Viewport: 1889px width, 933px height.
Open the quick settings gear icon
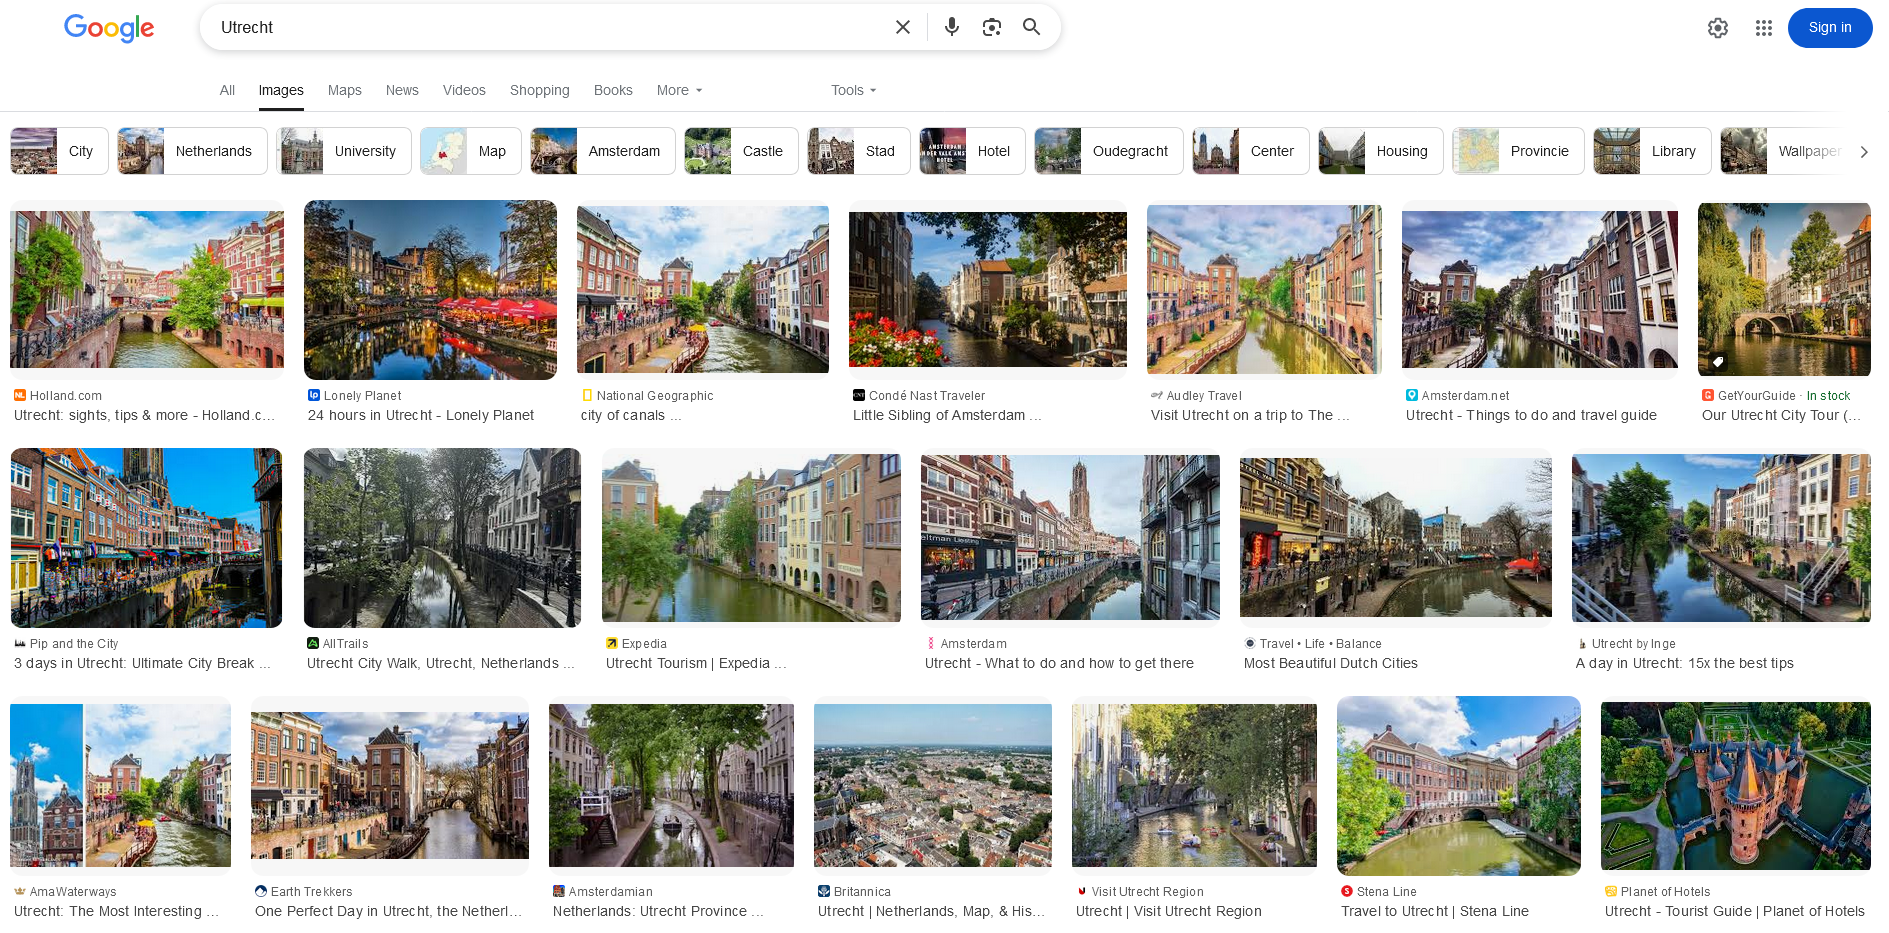tap(1717, 28)
